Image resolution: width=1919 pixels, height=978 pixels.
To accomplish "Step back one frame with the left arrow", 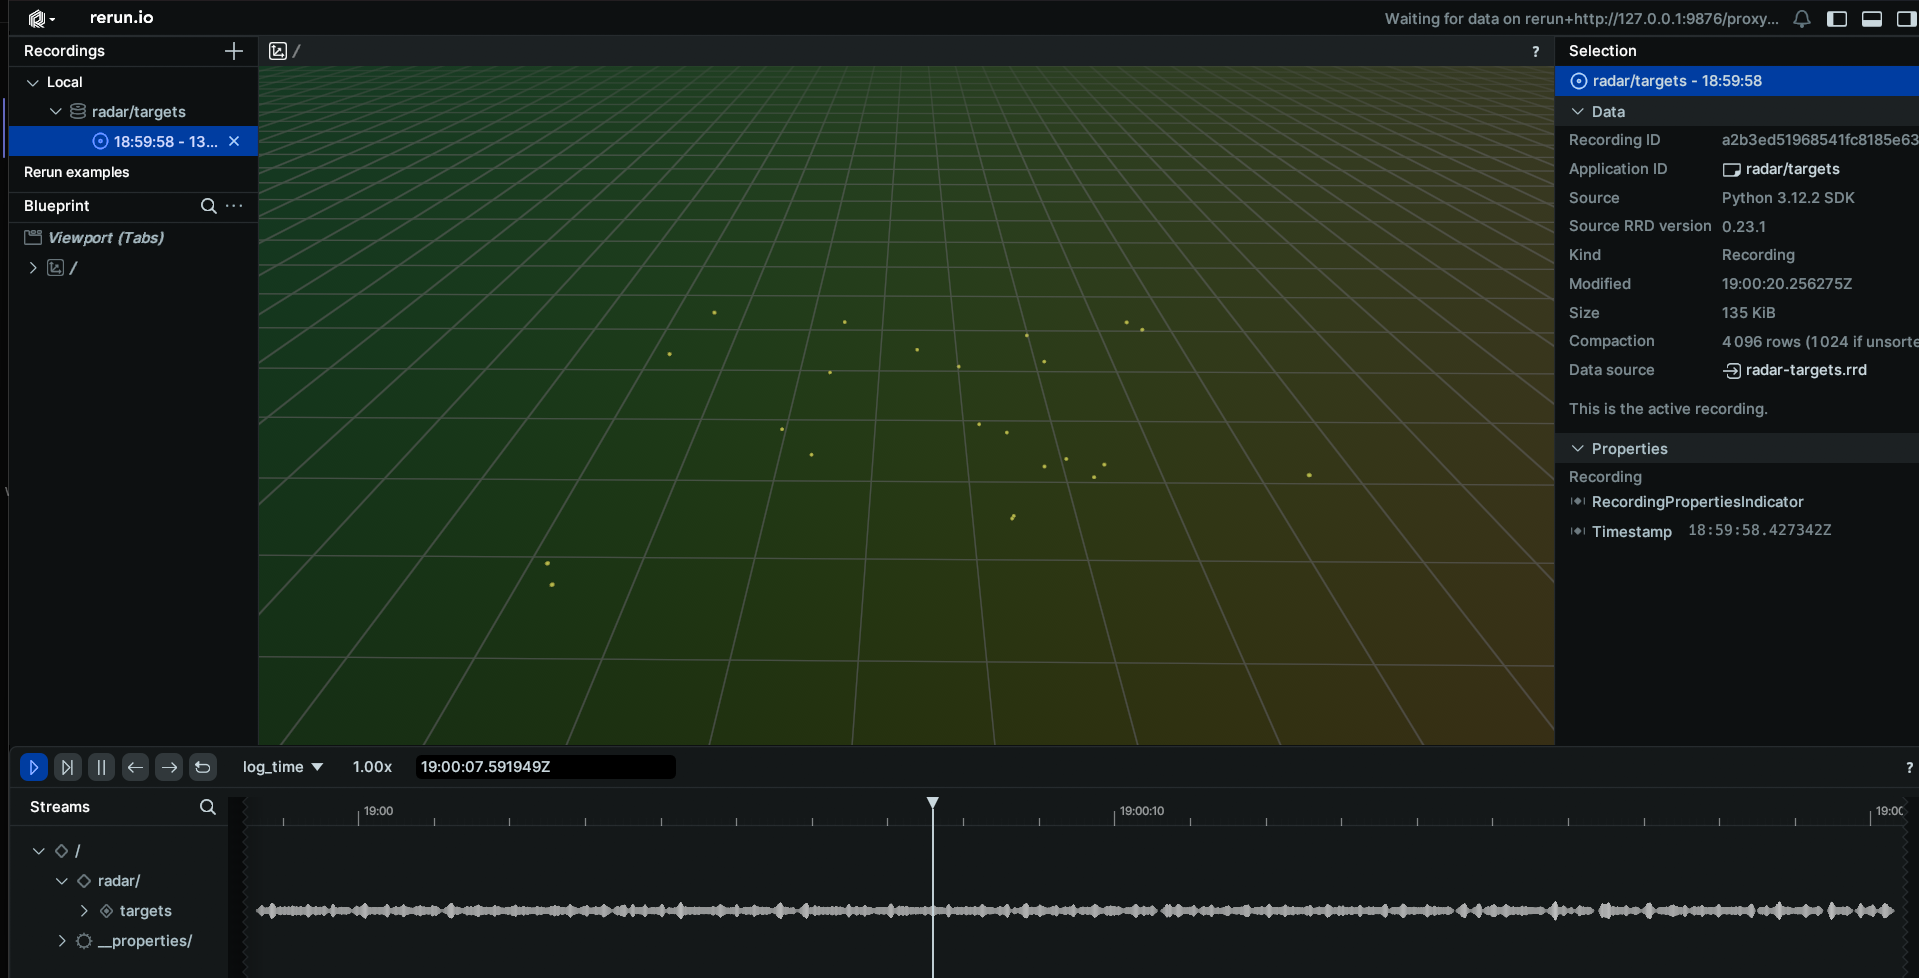I will pos(135,767).
